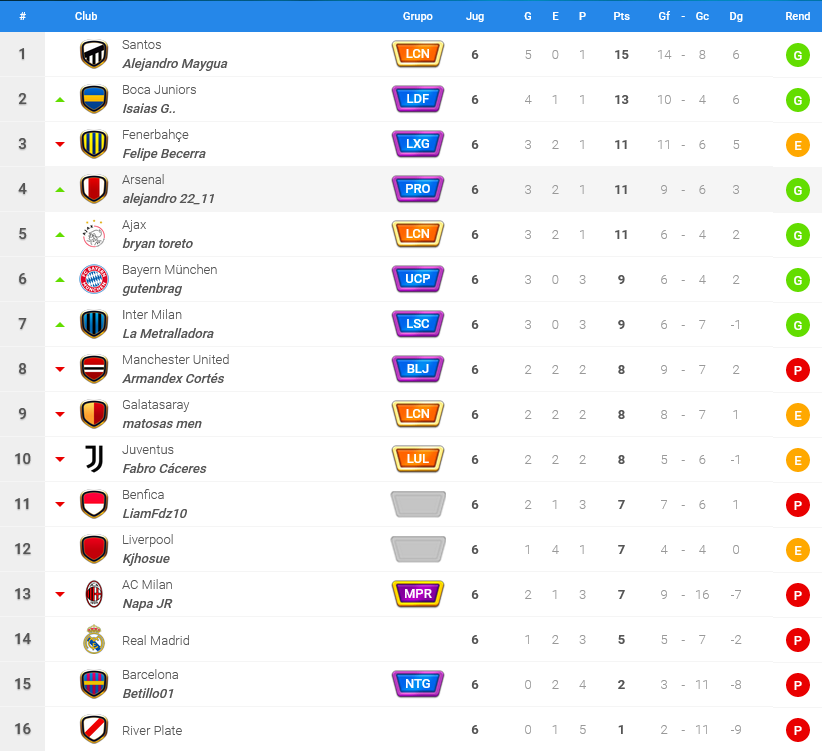Open the Boca Juniors club link

(159, 90)
